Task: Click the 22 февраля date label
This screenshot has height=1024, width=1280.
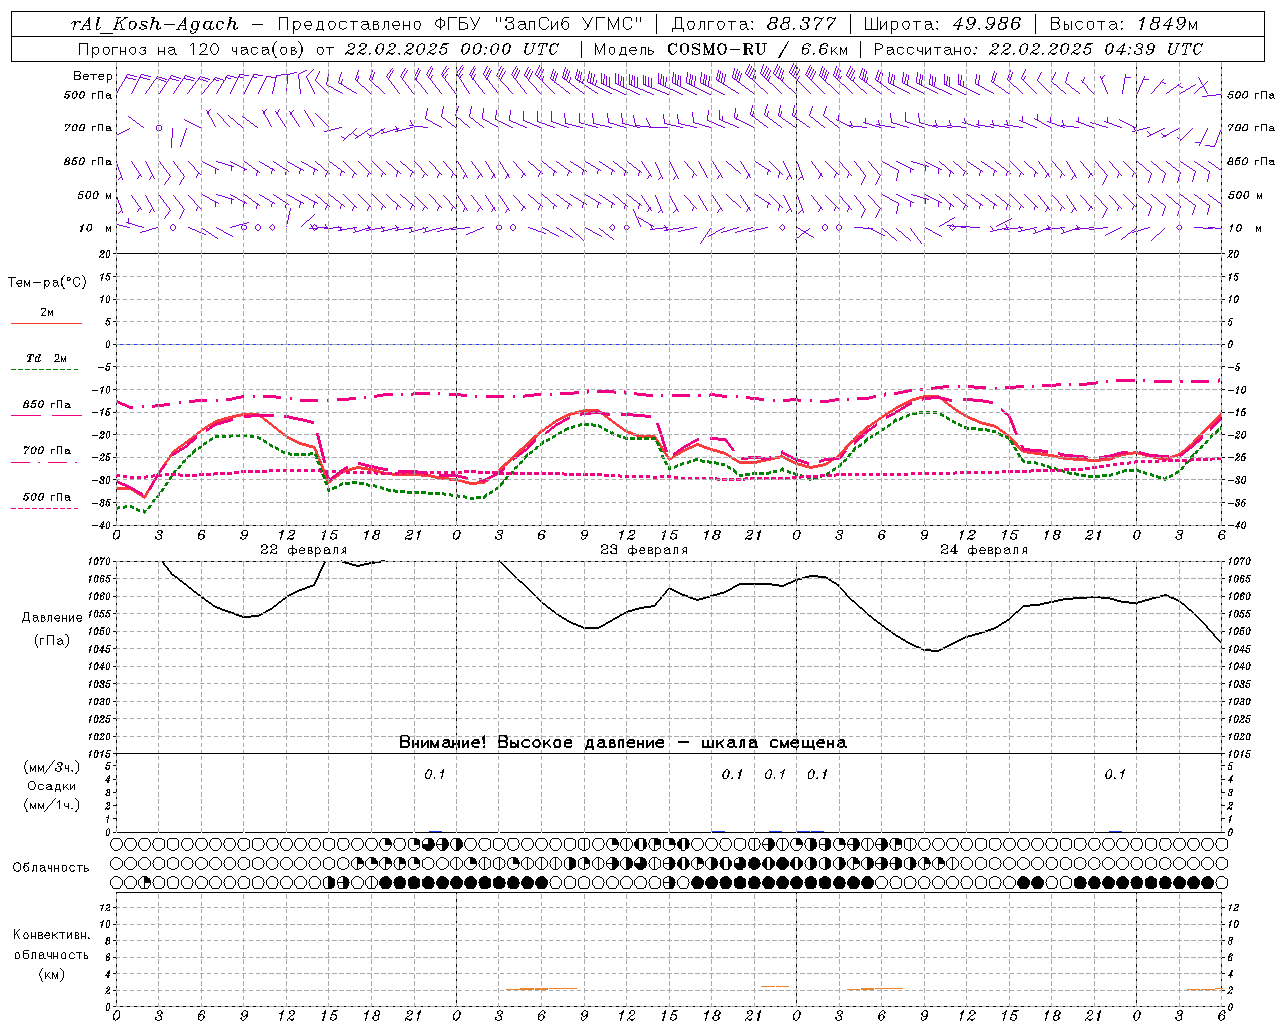Action: point(304,550)
